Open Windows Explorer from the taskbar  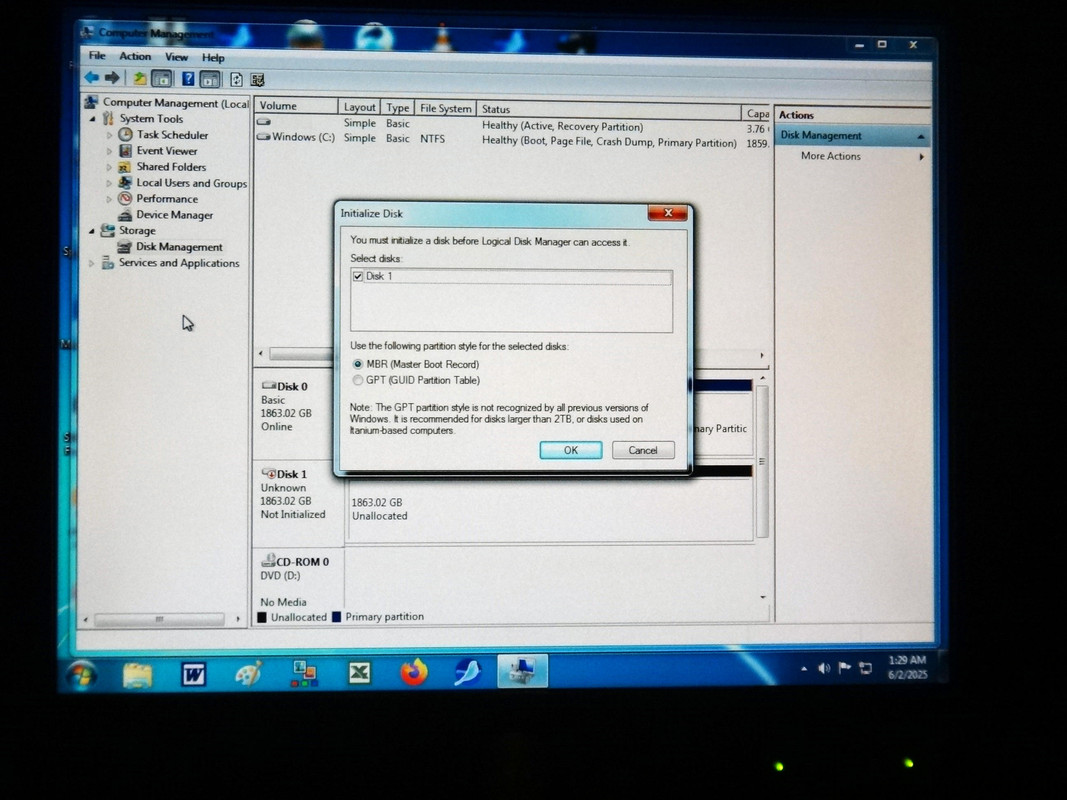click(x=137, y=674)
